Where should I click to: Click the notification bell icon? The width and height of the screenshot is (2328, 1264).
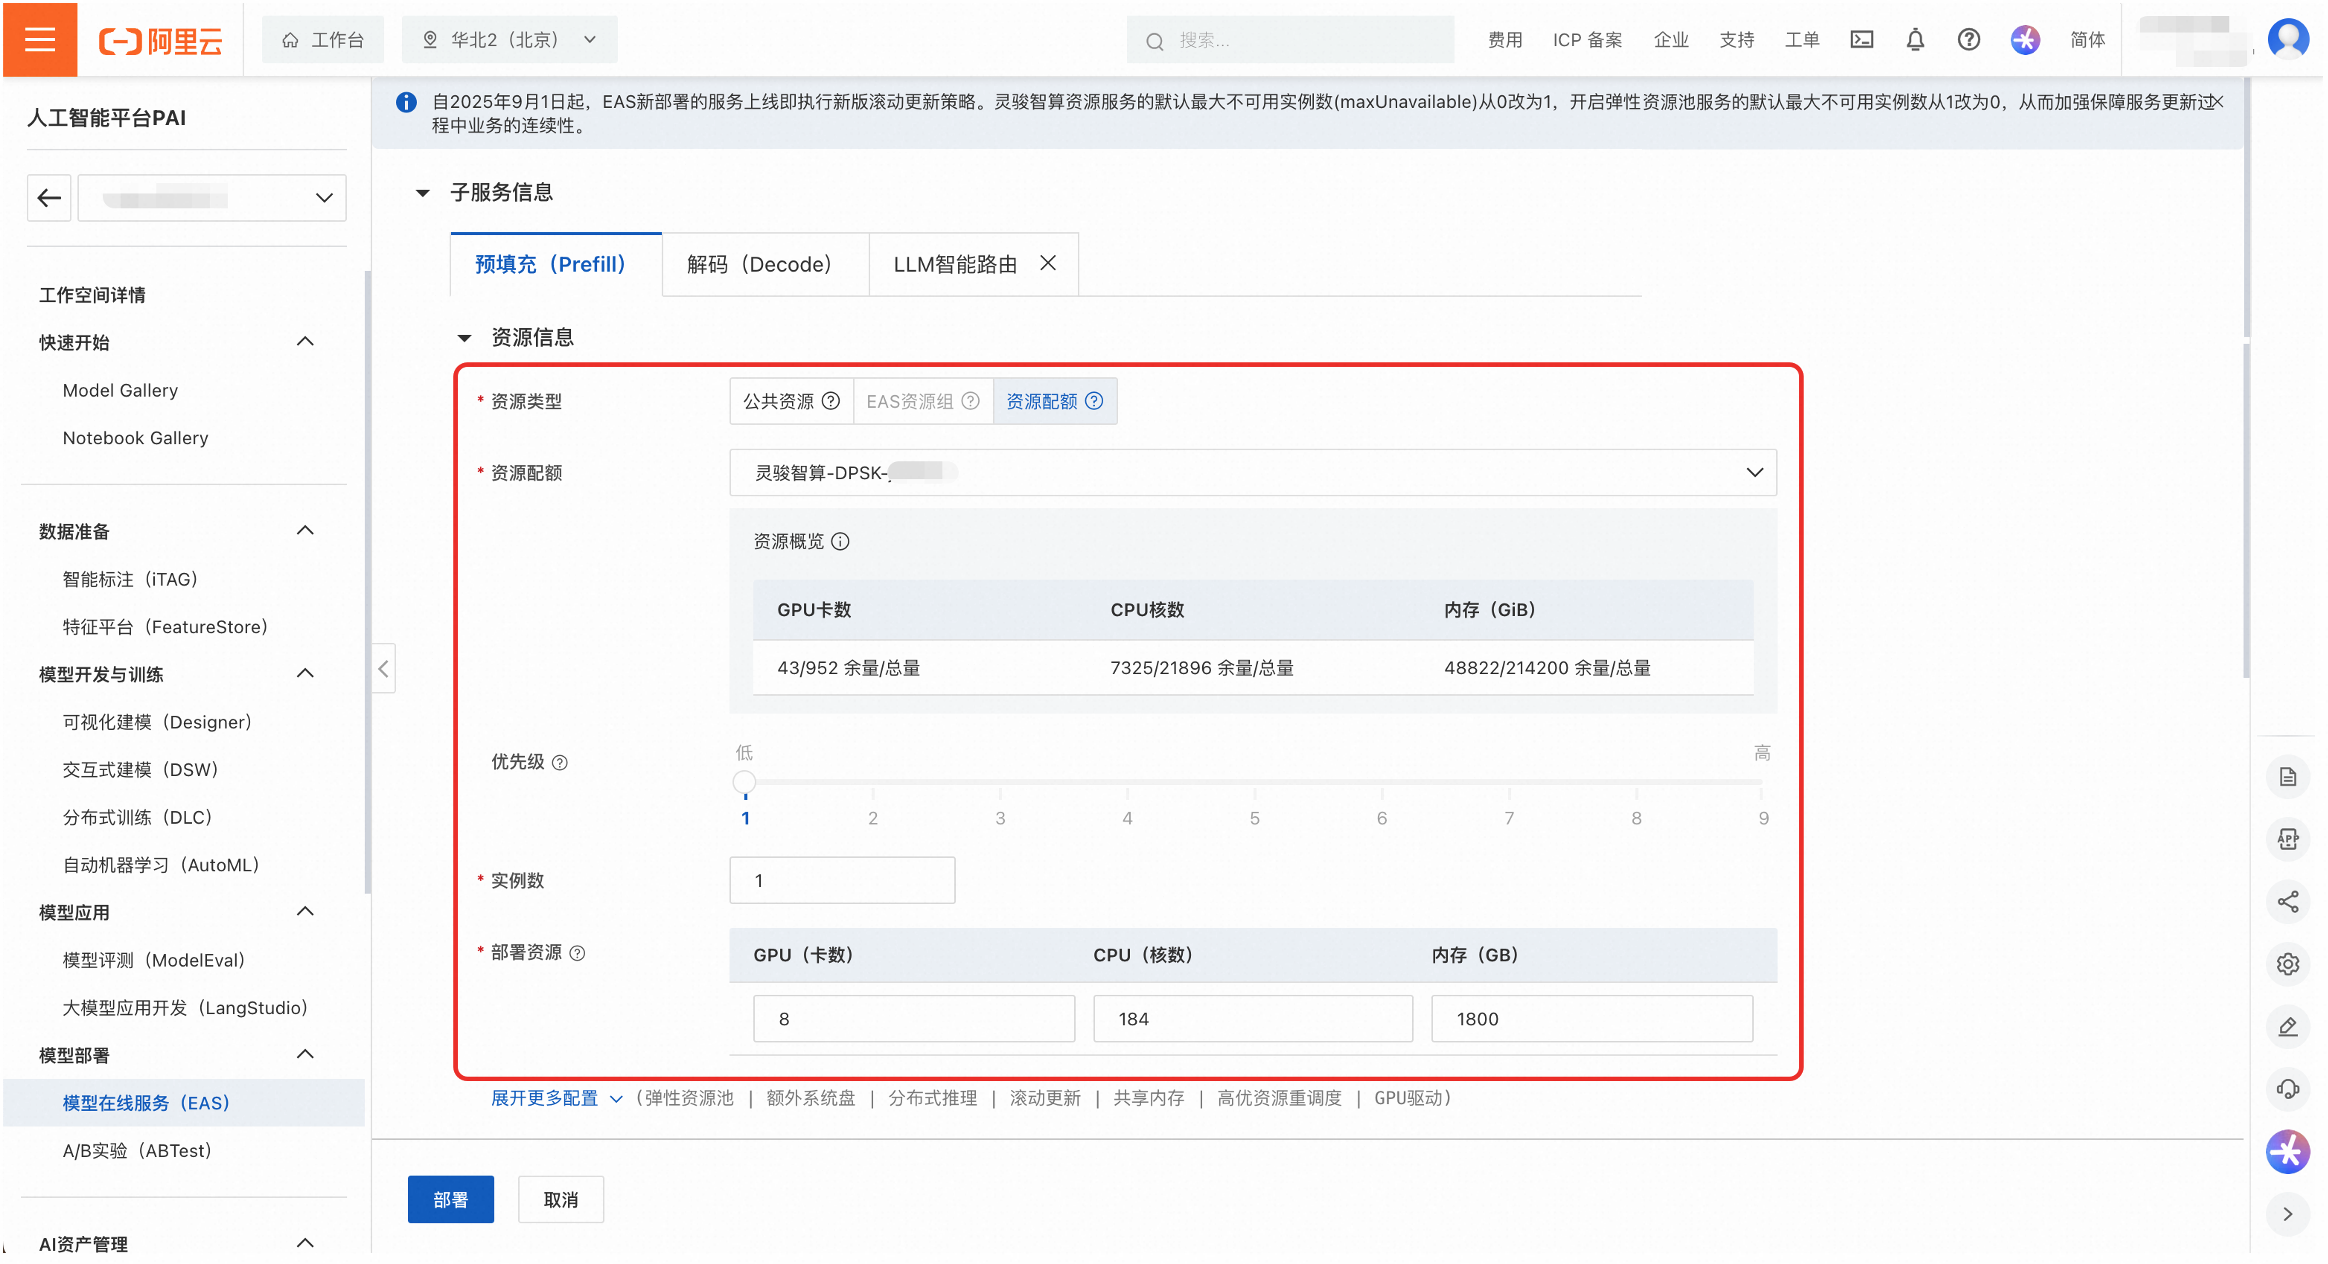(1915, 40)
